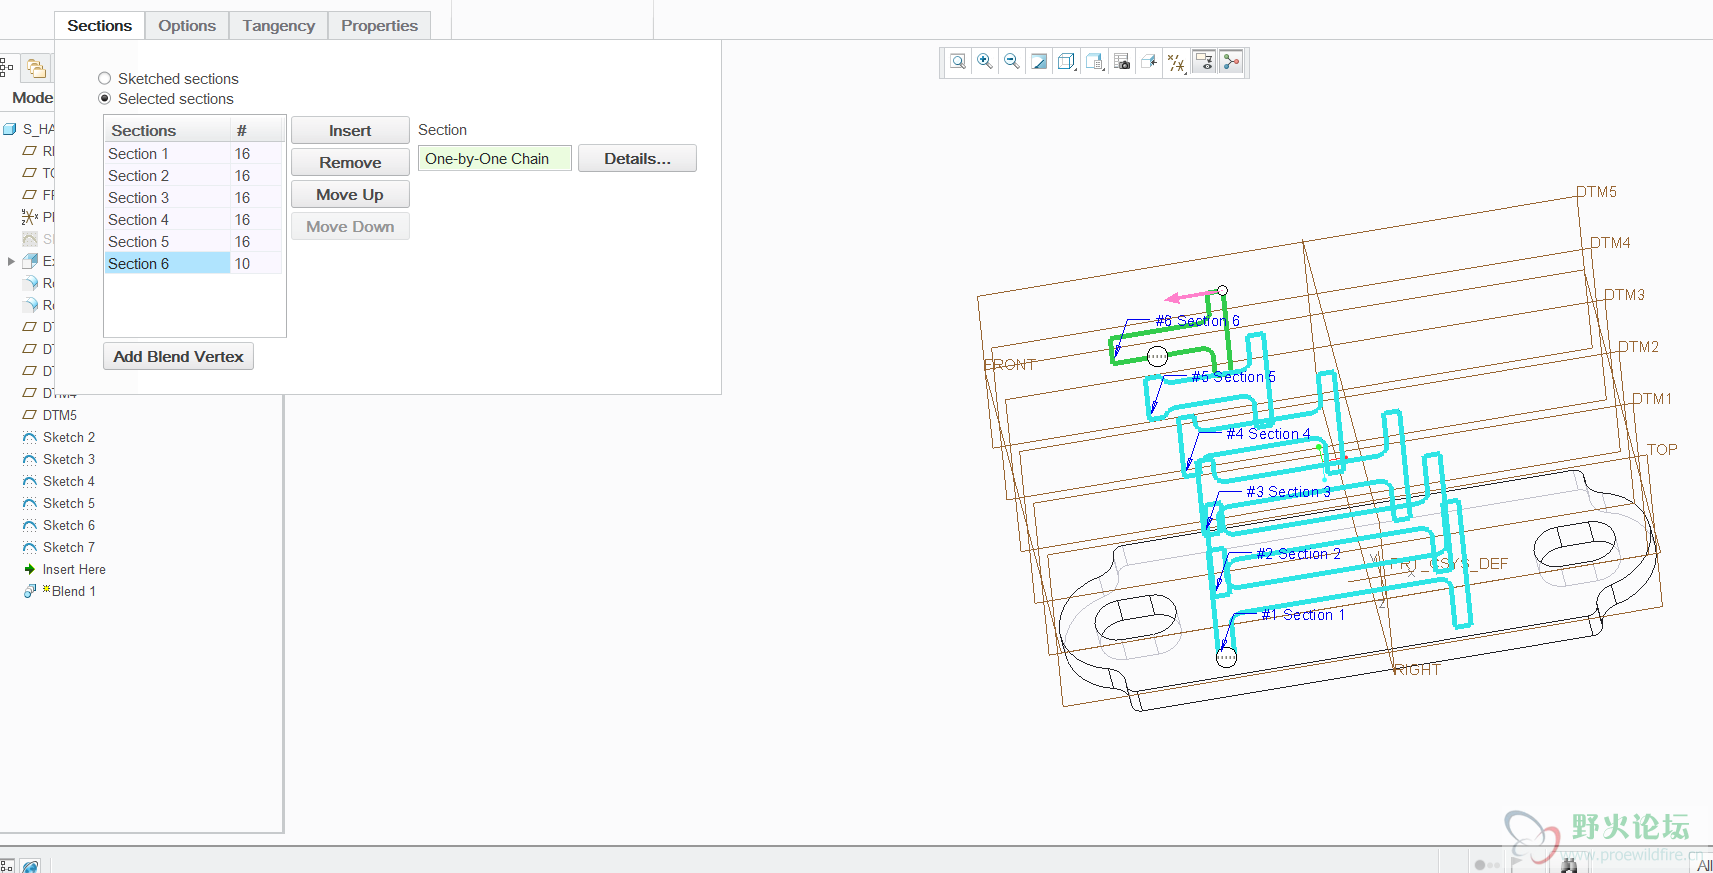The image size is (1713, 873).
Task: Click the Remove button
Action: point(350,162)
